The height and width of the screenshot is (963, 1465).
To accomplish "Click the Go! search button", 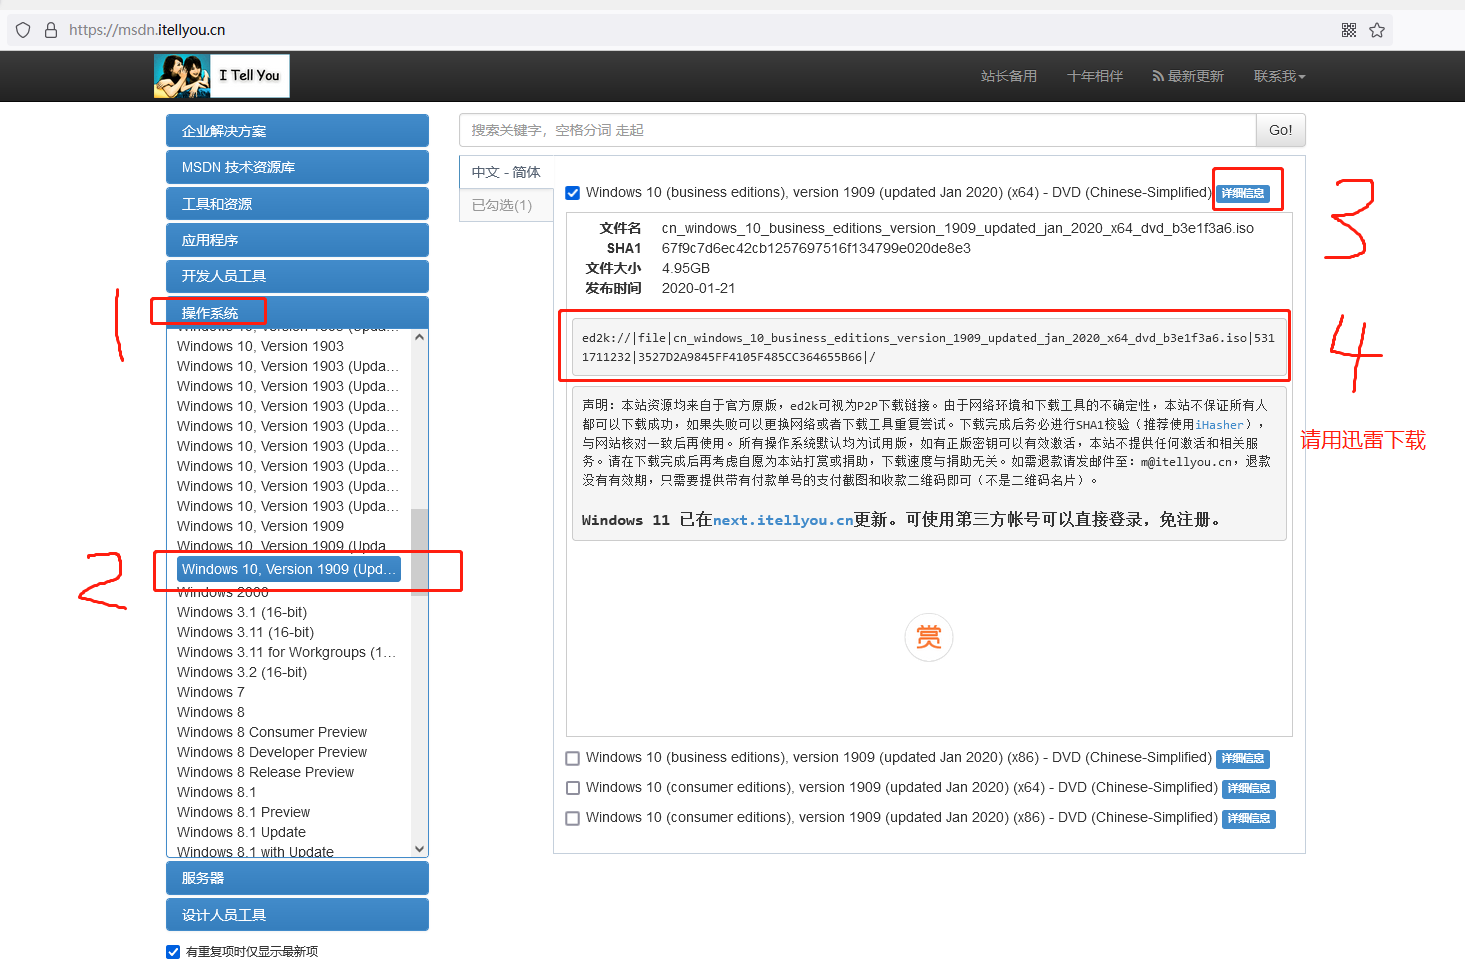I will point(1281,130).
